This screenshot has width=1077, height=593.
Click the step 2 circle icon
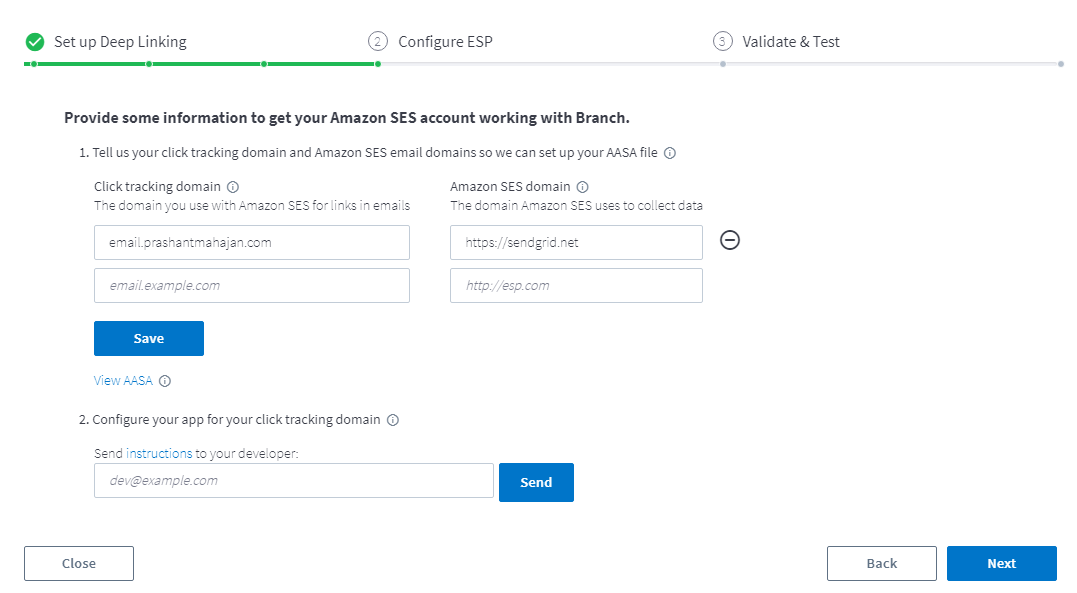pyautogui.click(x=377, y=42)
